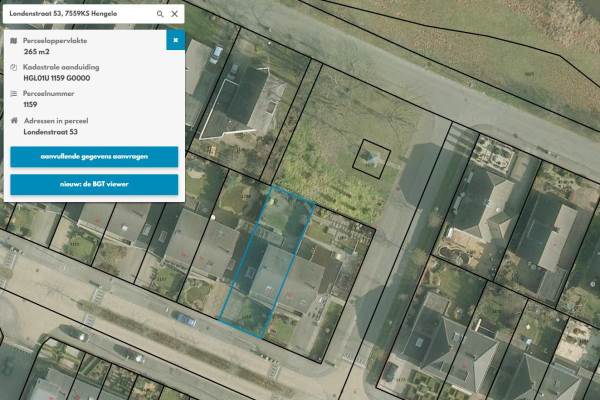
Task: Click the Perceeloppervlakte map icon
Action: pyautogui.click(x=14, y=41)
